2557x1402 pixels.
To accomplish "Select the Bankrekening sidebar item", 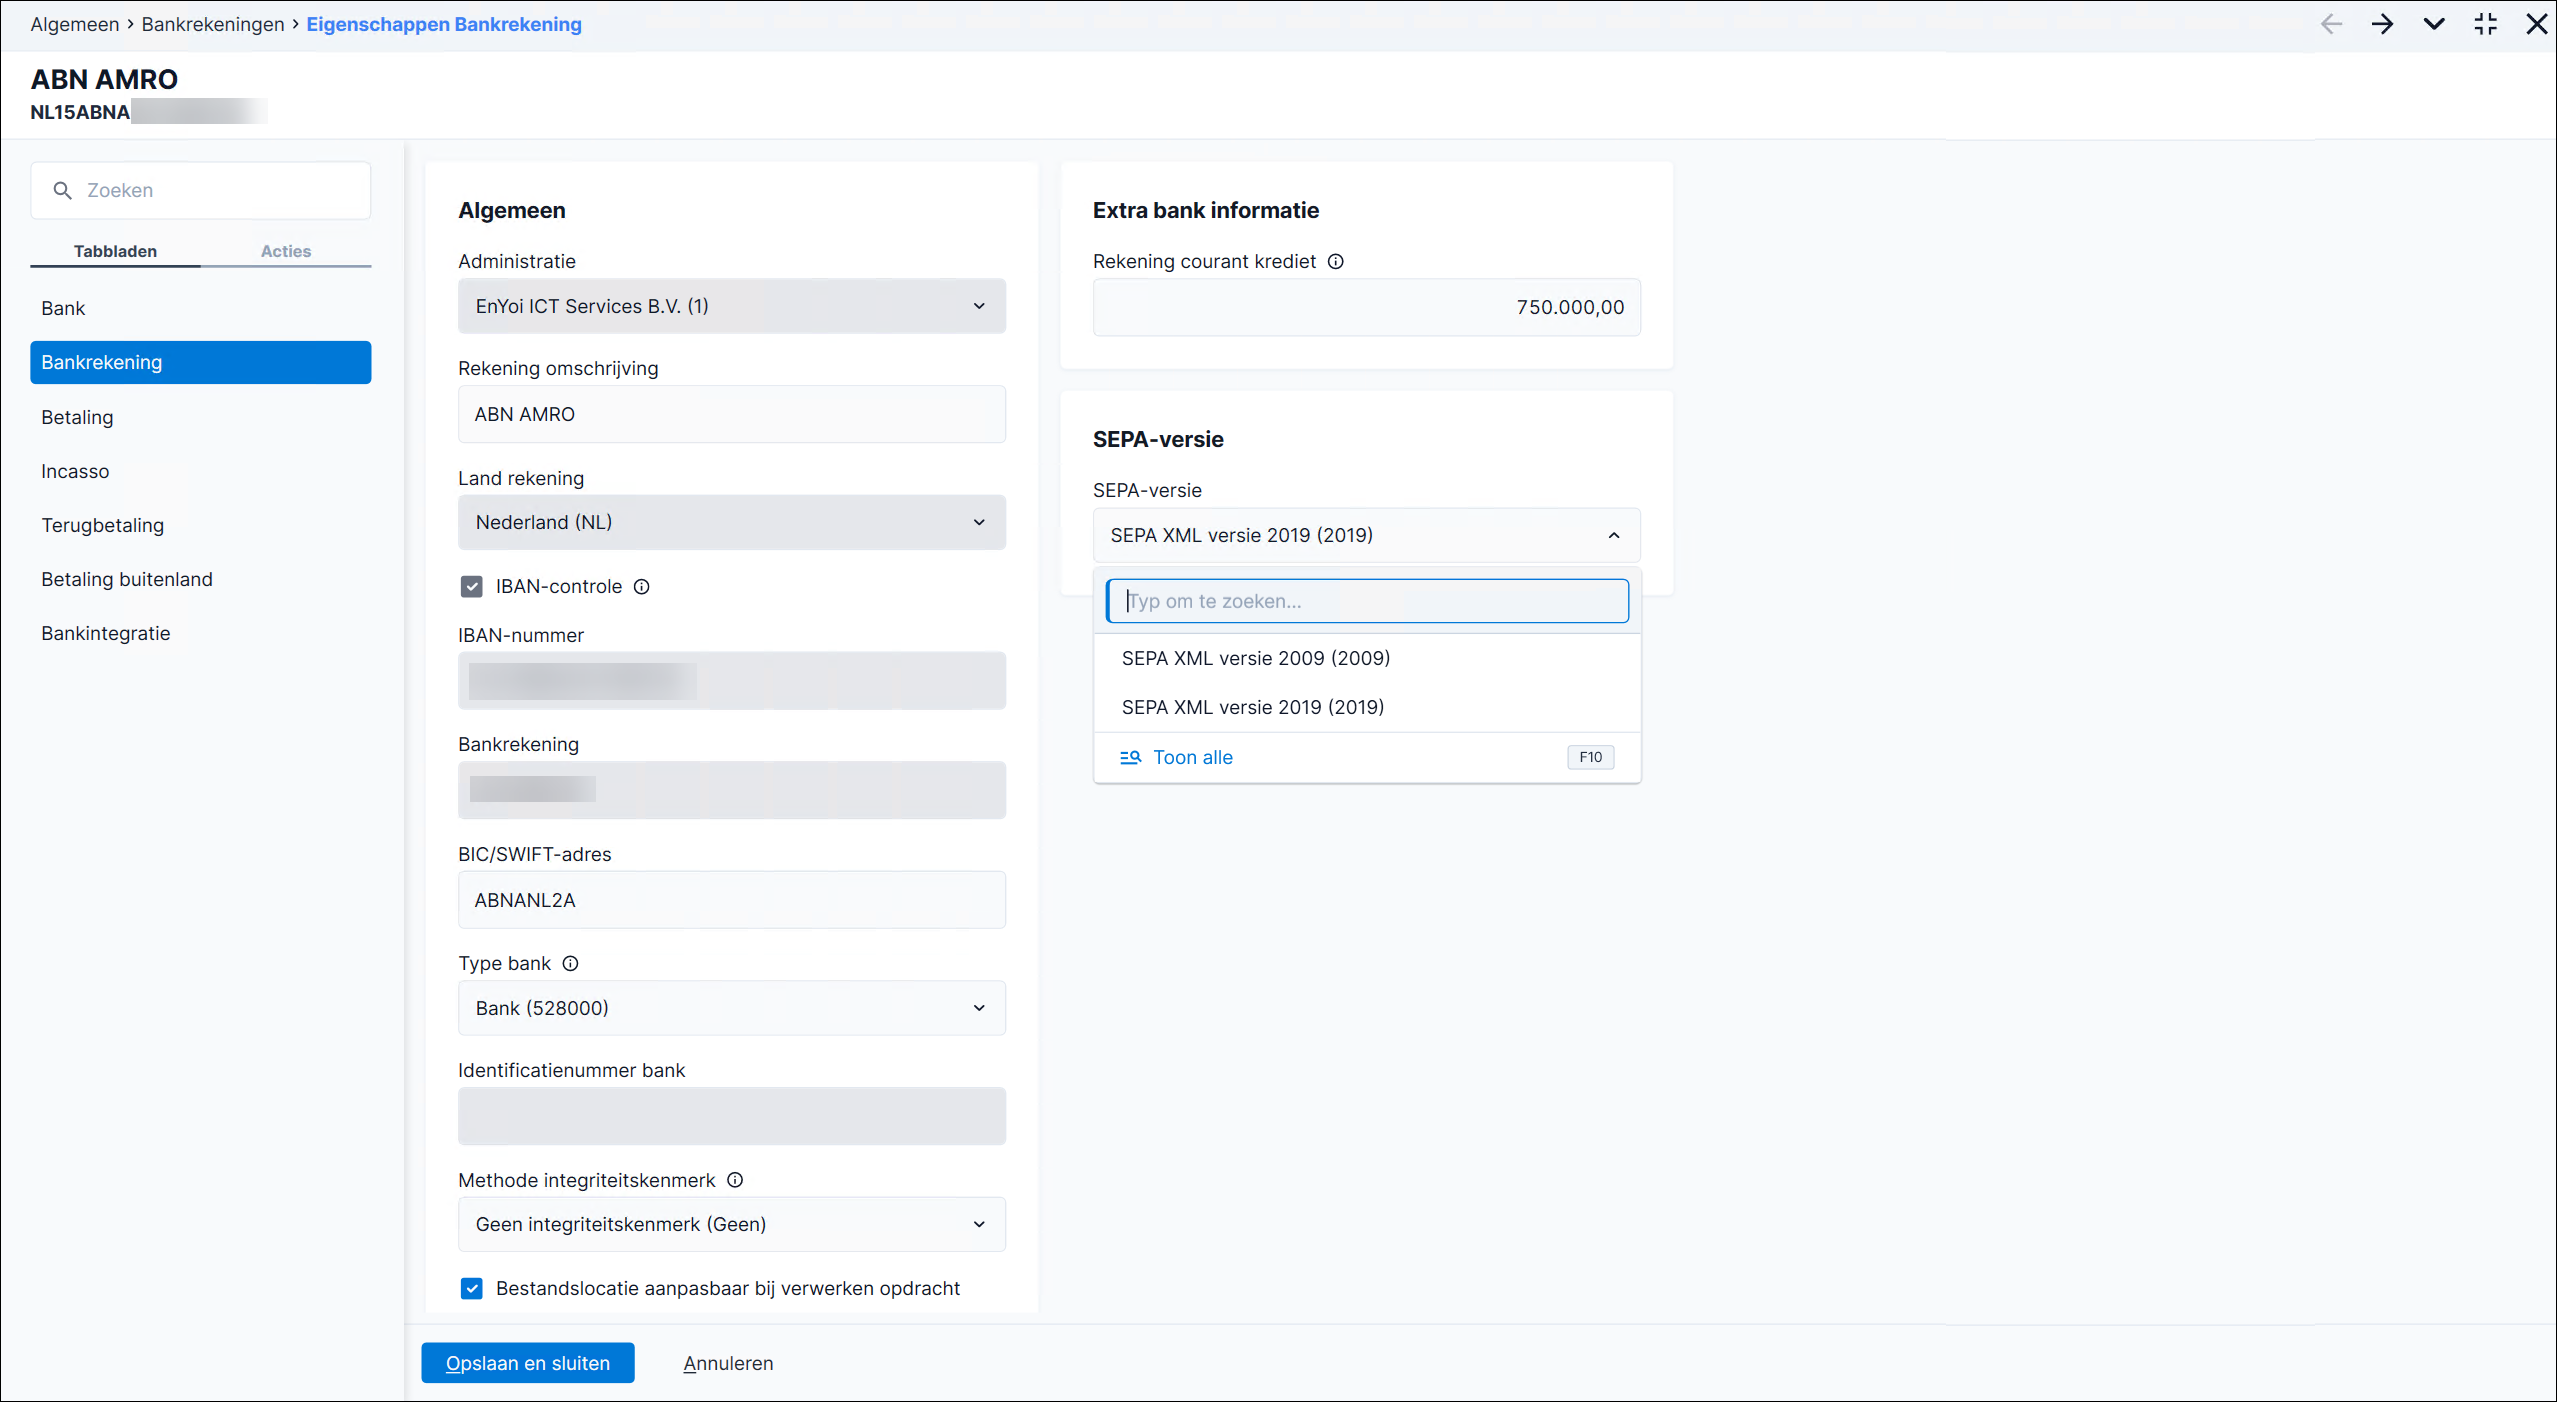I will [201, 362].
